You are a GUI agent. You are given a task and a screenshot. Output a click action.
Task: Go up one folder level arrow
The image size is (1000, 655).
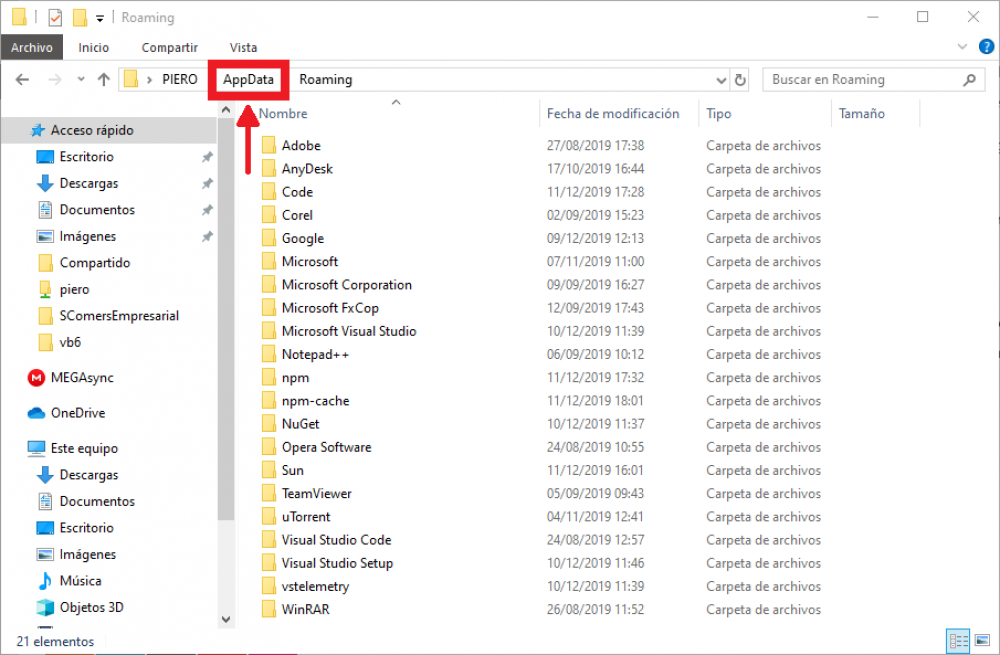coord(103,80)
